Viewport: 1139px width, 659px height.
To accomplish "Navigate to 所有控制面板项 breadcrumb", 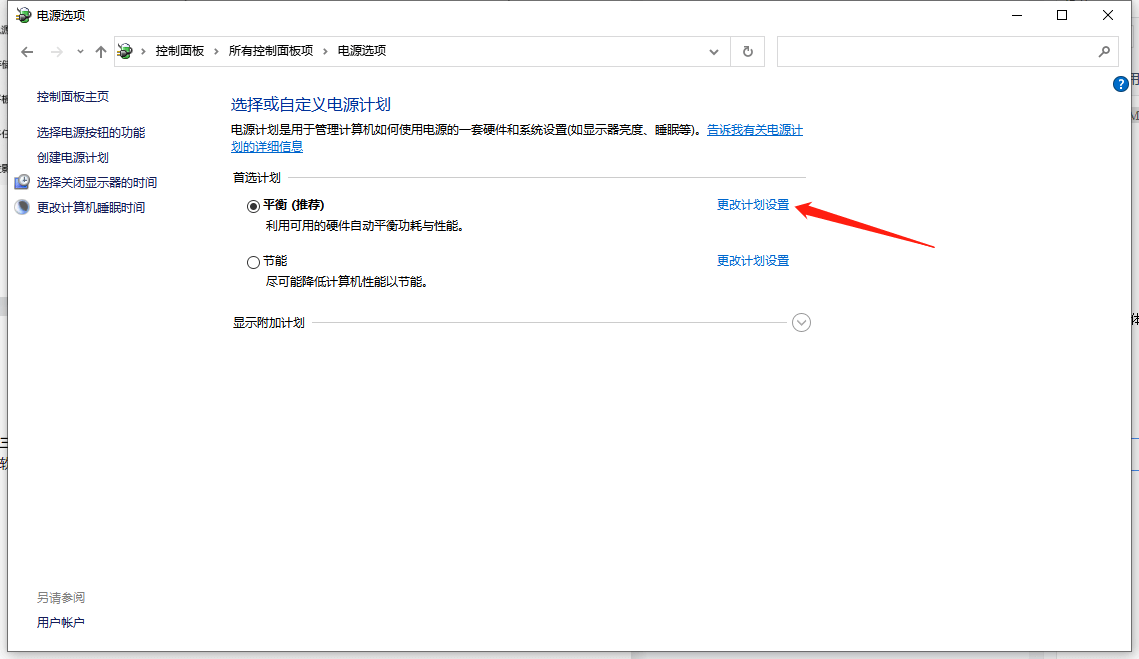I will (270, 51).
